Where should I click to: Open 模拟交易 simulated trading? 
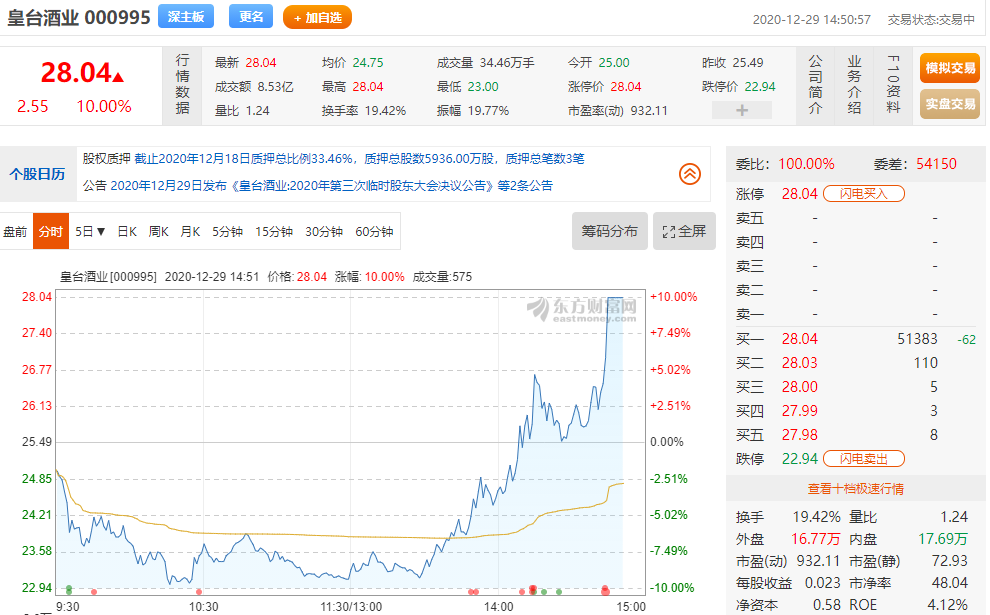click(950, 68)
